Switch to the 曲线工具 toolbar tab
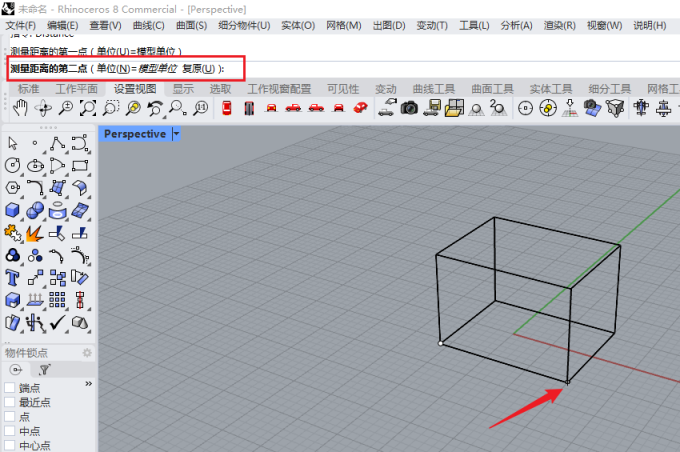Image resolution: width=680 pixels, height=452 pixels. pyautogui.click(x=434, y=89)
